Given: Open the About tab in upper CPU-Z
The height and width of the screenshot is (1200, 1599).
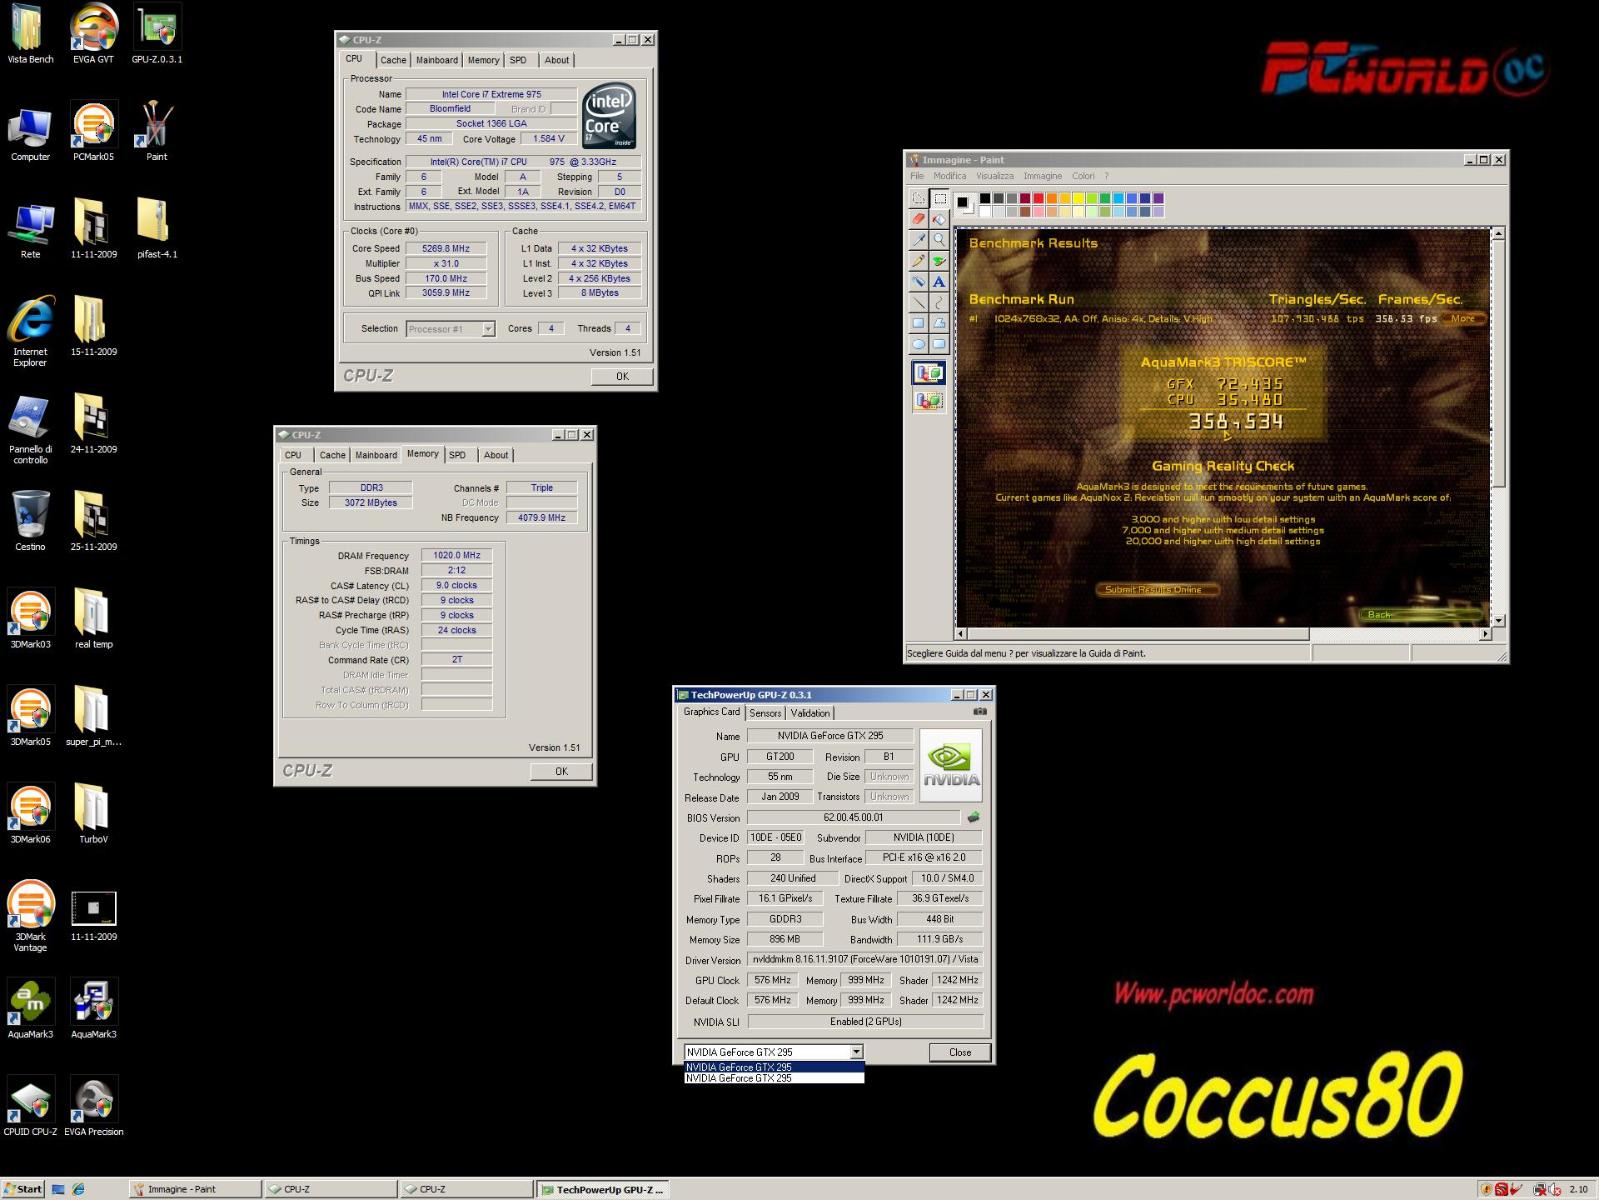Looking at the screenshot, I should point(557,60).
